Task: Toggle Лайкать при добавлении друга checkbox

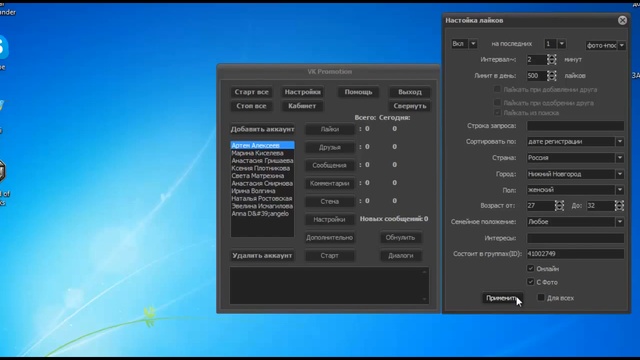Action: [497, 89]
